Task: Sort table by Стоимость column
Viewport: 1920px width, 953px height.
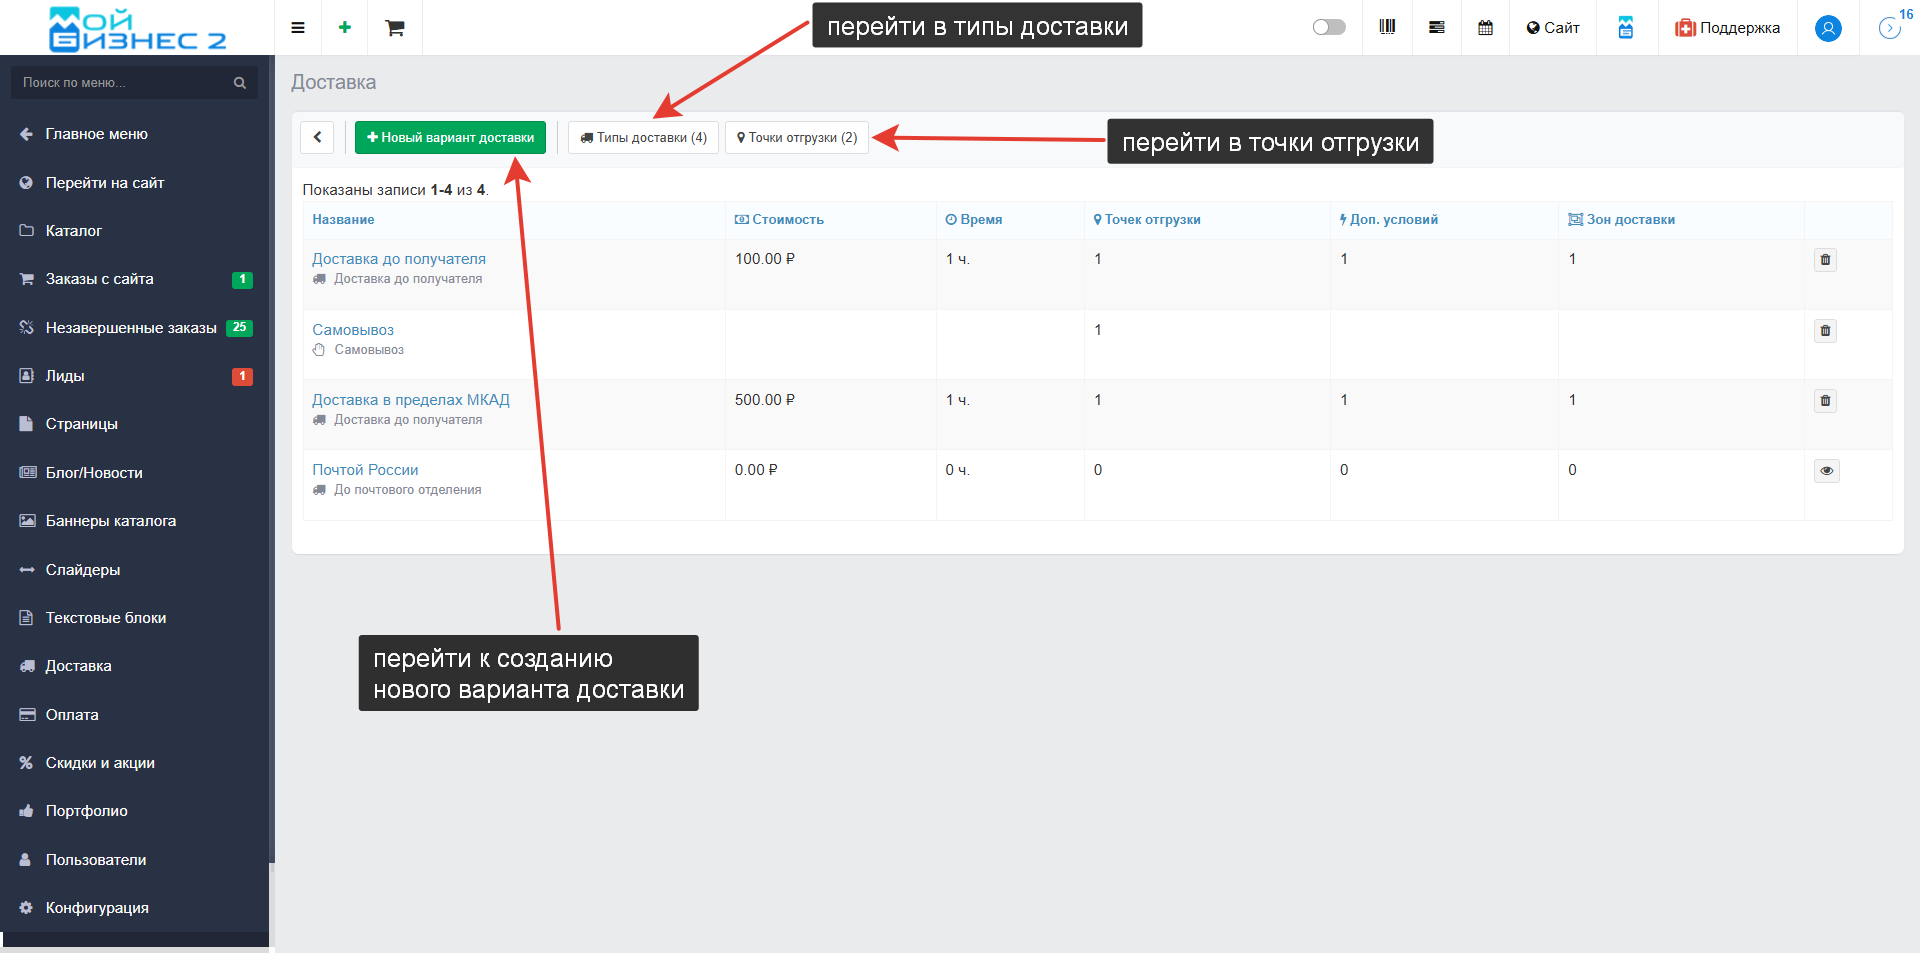Action: click(x=787, y=220)
